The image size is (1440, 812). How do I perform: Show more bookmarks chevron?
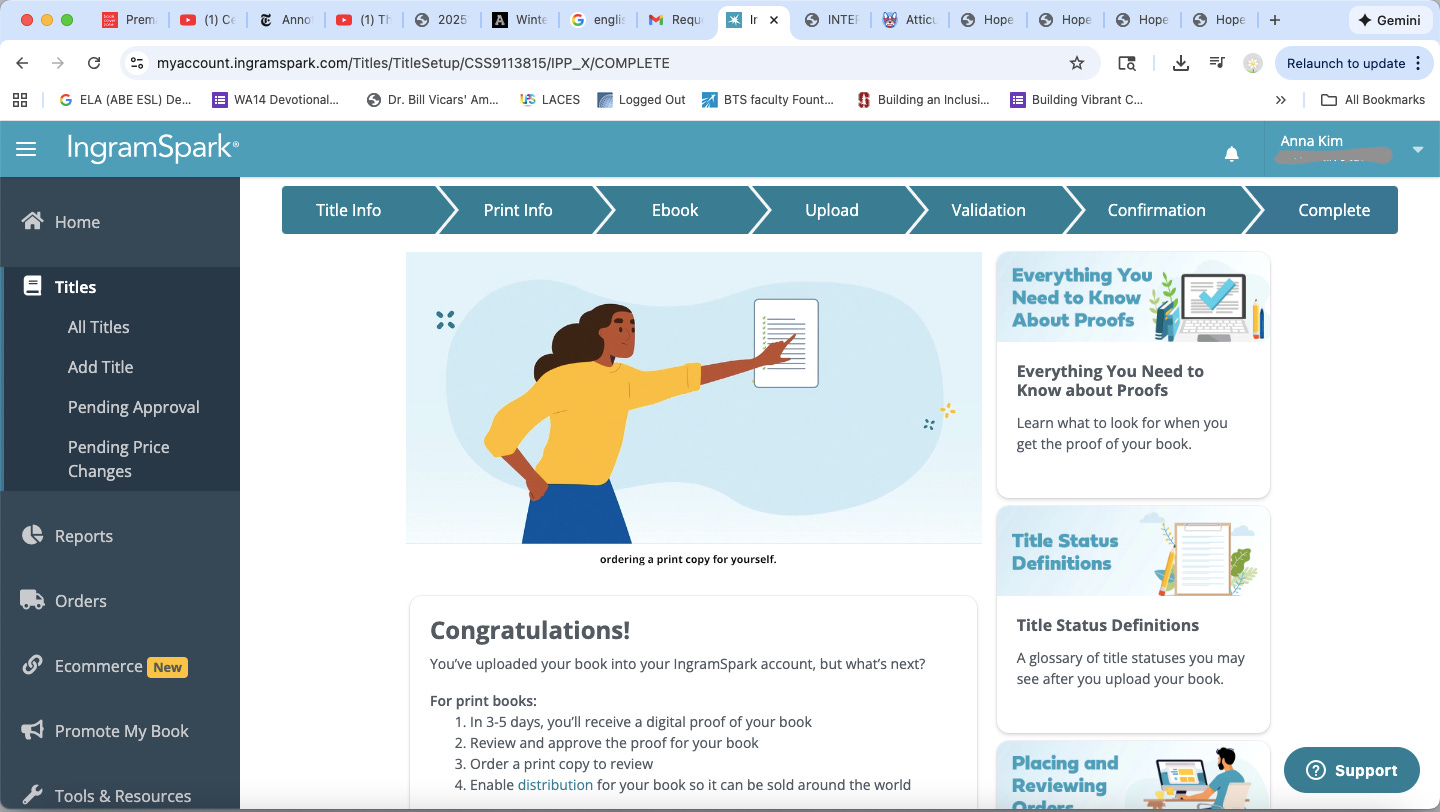[1281, 99]
